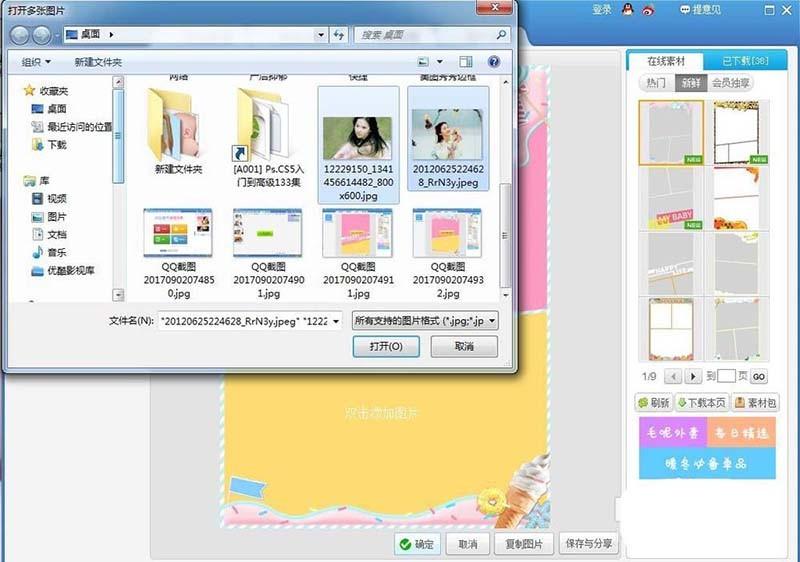Screen dimensions: 800x562
Task: Select 新建文件夹 folder in file list
Action: (x=178, y=132)
